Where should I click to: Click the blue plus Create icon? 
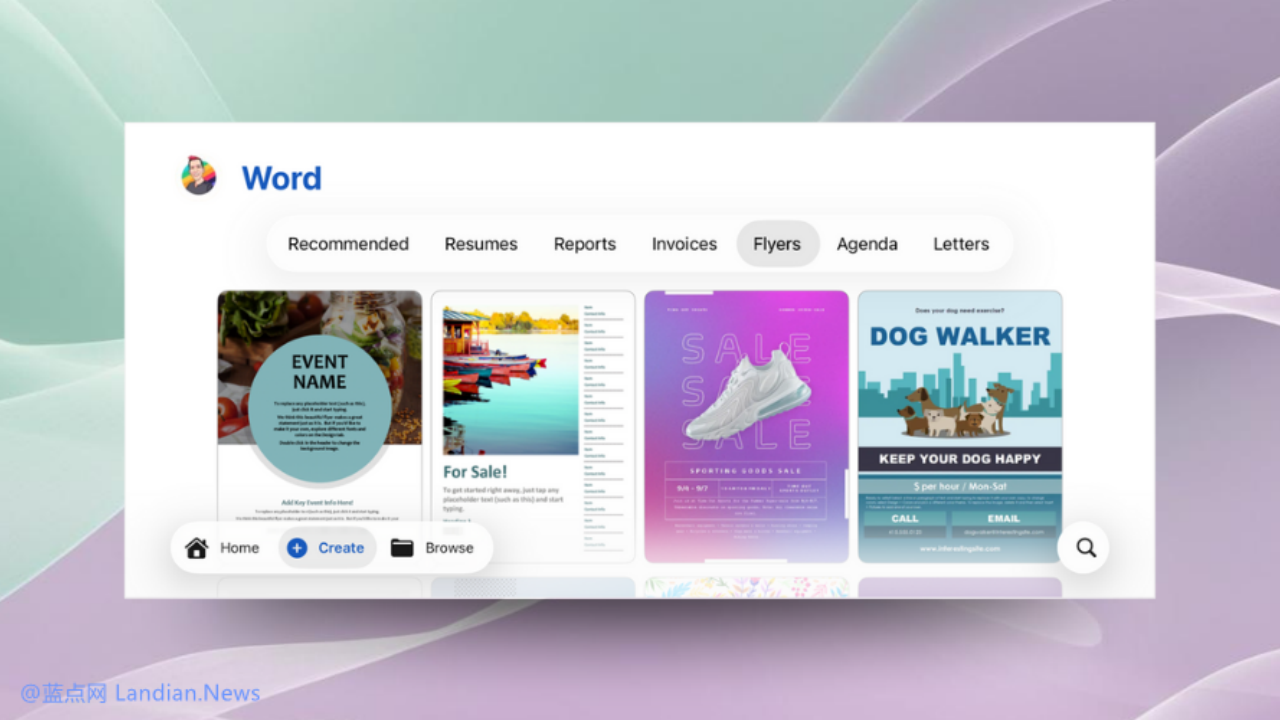point(297,548)
